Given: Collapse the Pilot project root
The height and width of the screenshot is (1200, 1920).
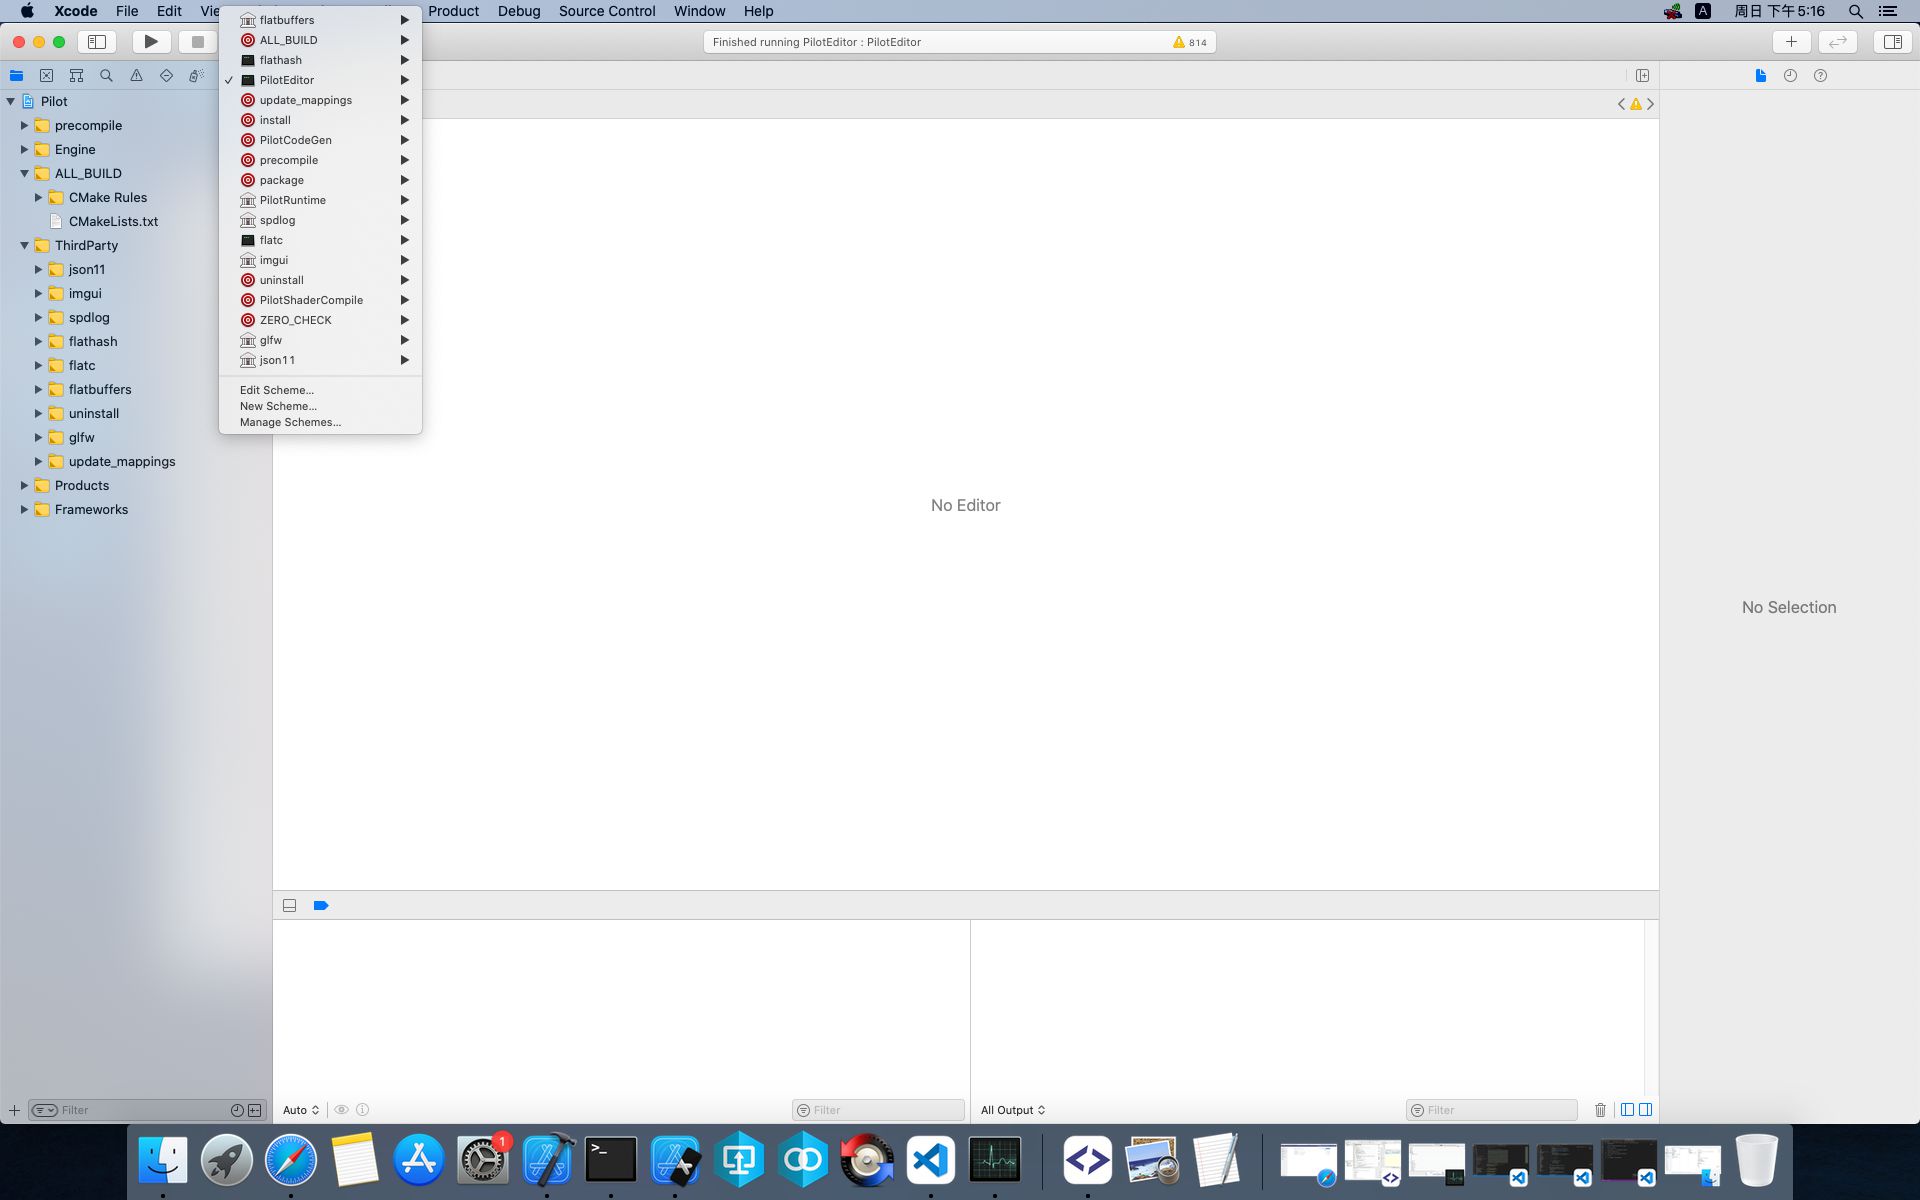Looking at the screenshot, I should (x=11, y=101).
